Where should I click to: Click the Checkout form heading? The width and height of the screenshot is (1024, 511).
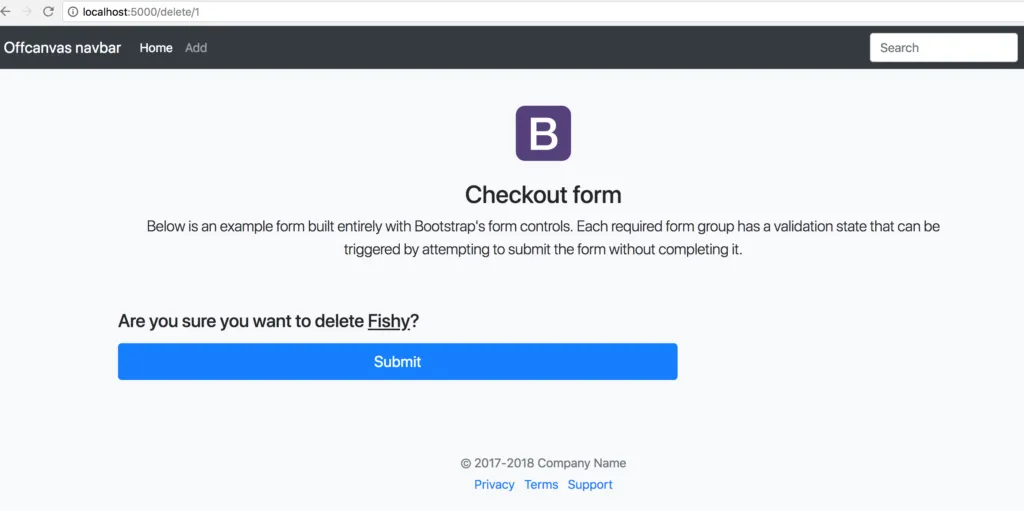[543, 195]
